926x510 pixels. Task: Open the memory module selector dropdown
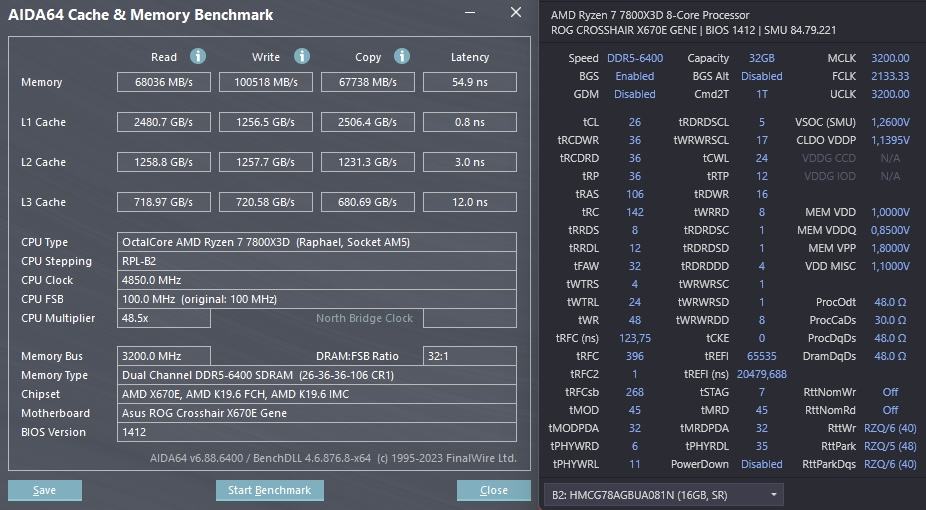coord(664,495)
